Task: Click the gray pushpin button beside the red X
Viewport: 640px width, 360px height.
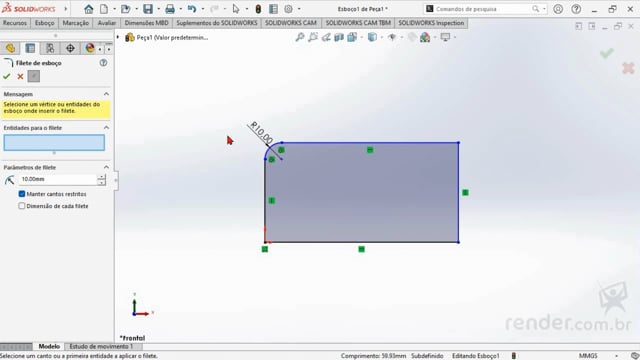Action: tap(34, 76)
